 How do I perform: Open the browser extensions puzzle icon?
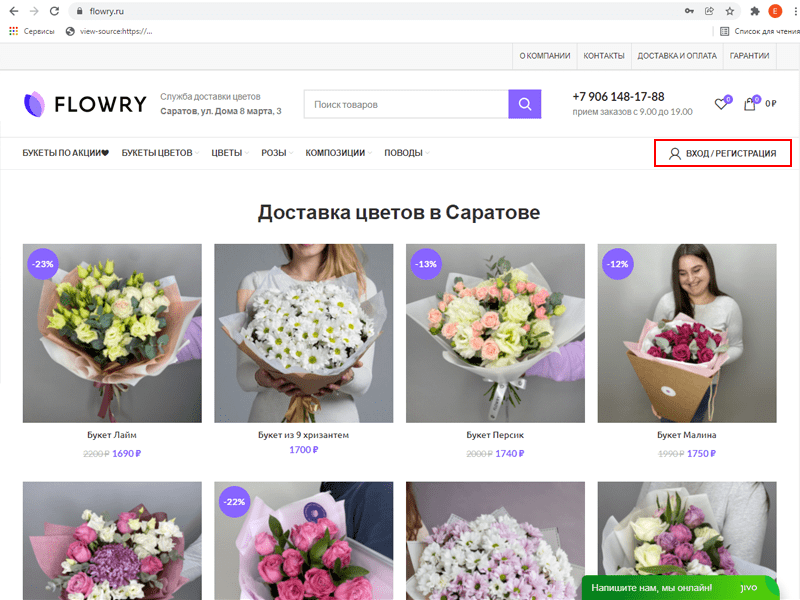(755, 11)
